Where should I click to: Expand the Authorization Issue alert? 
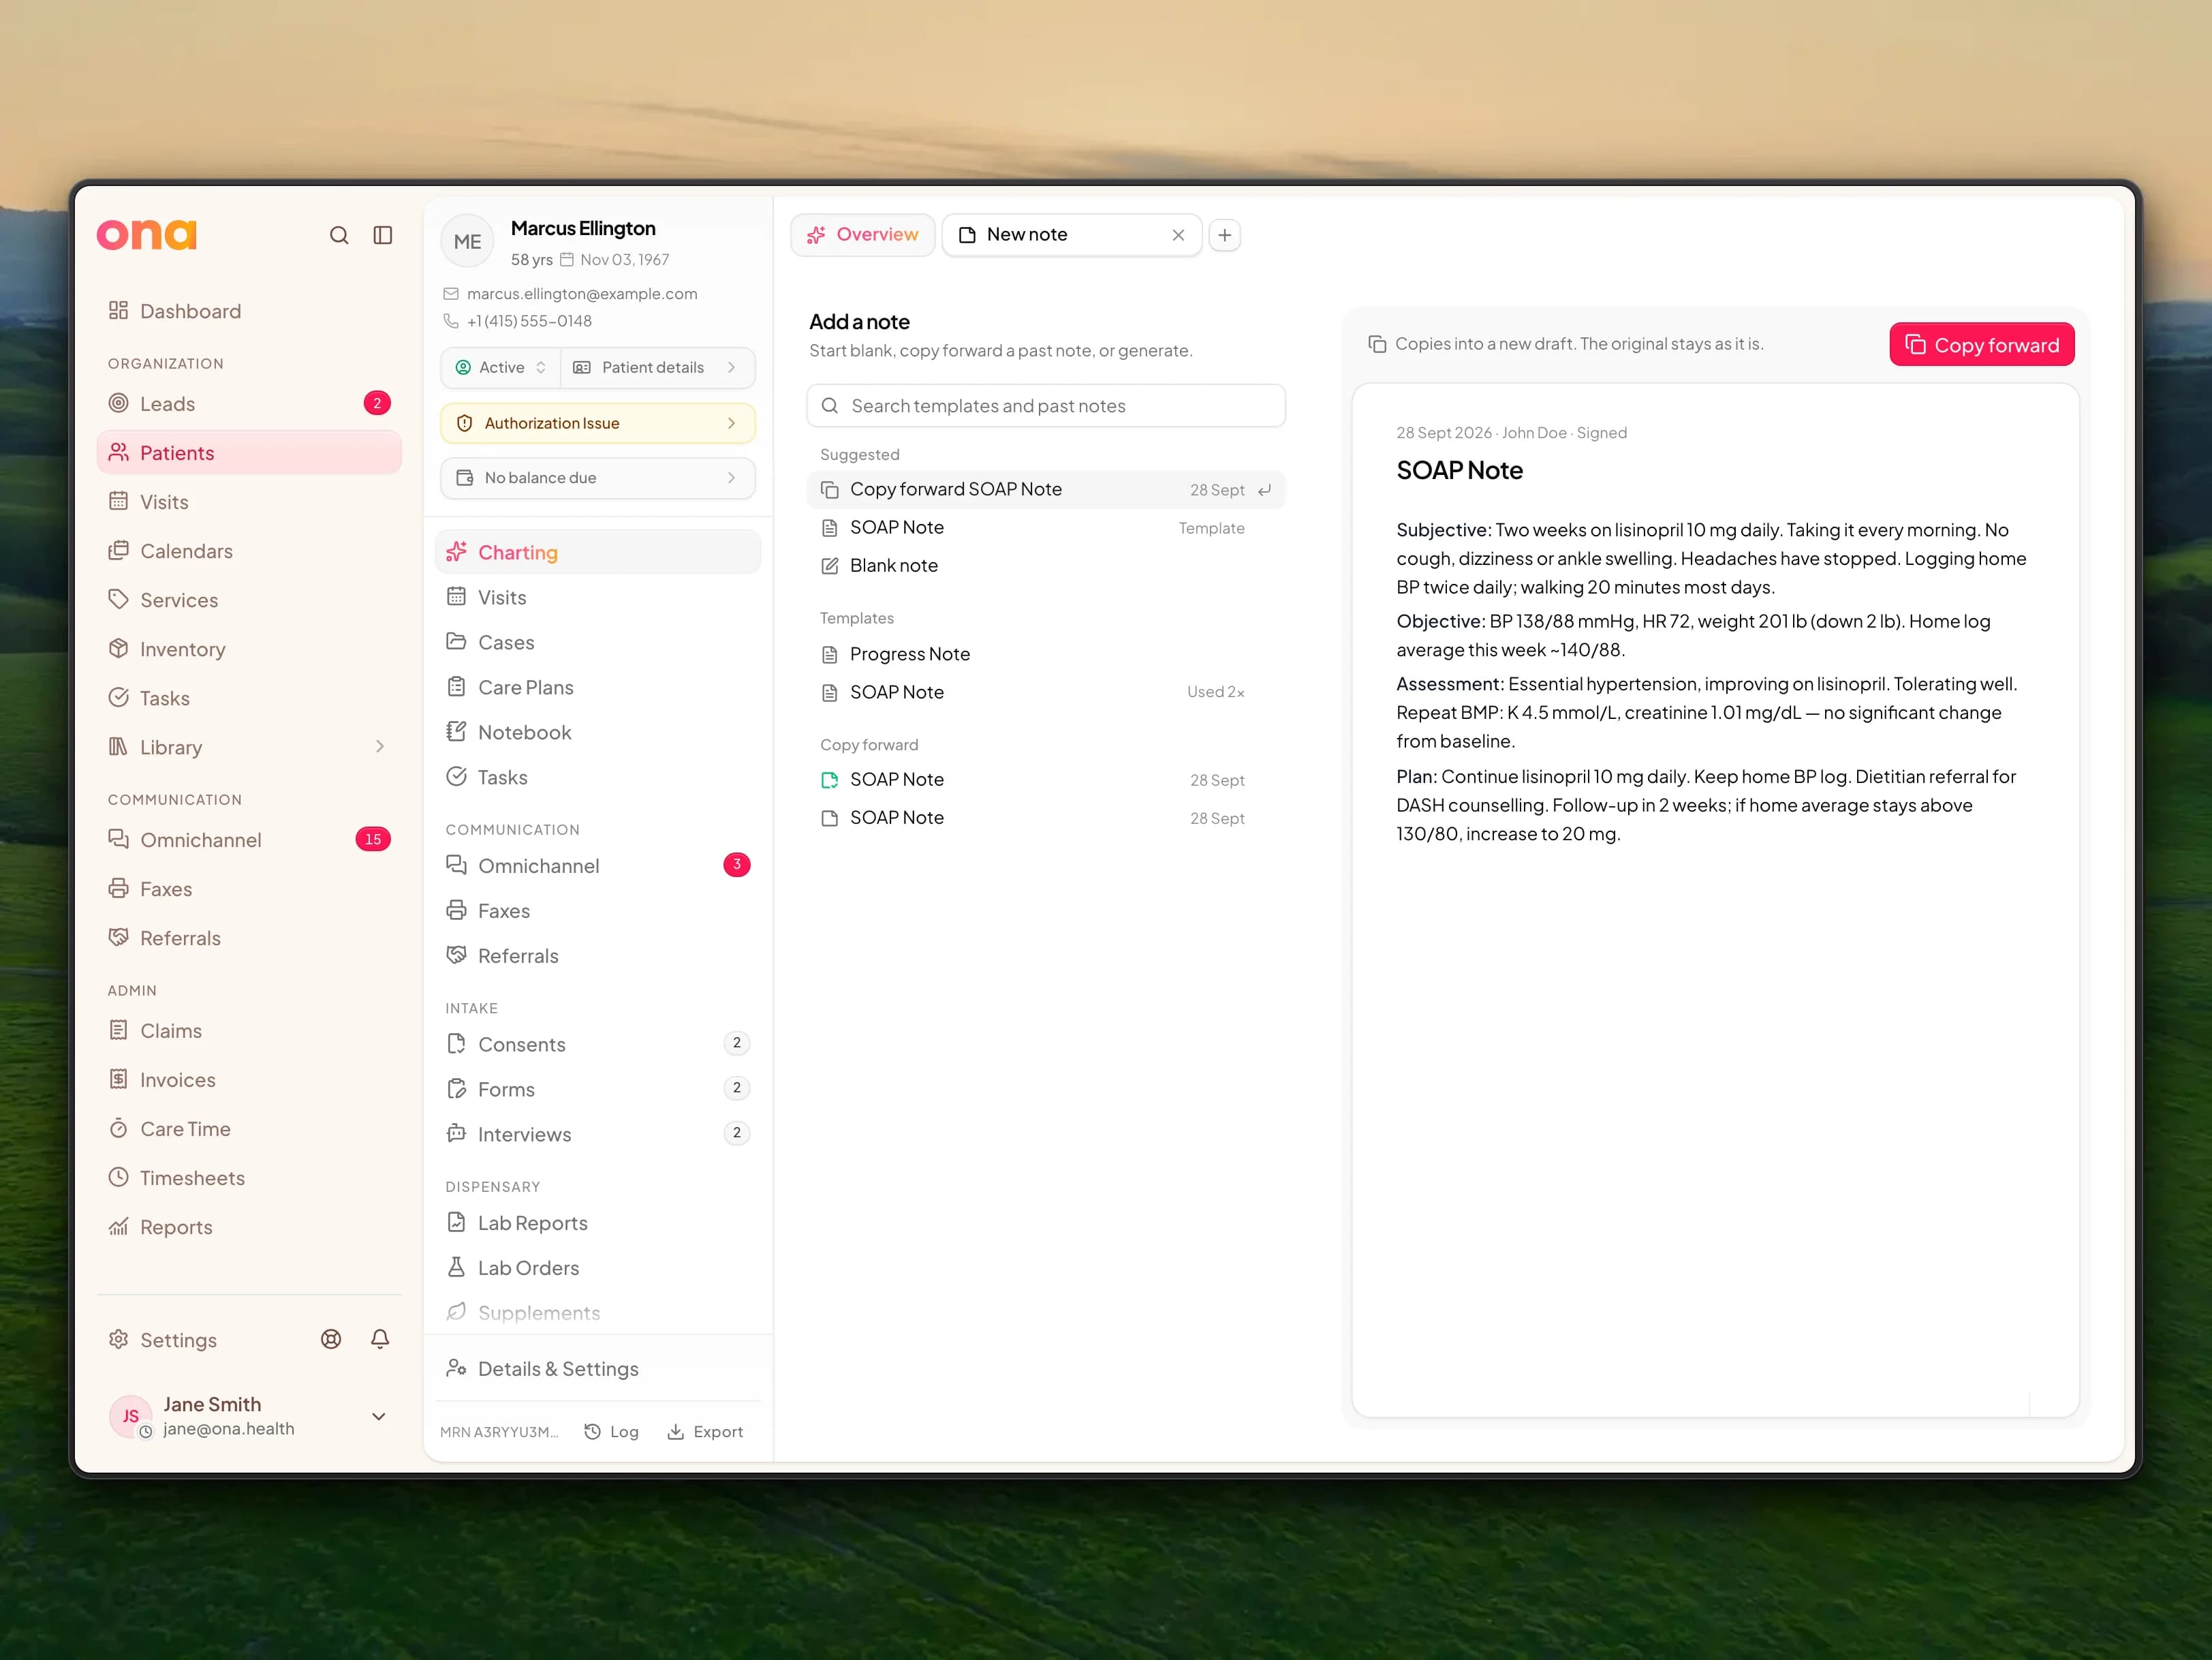597,423
